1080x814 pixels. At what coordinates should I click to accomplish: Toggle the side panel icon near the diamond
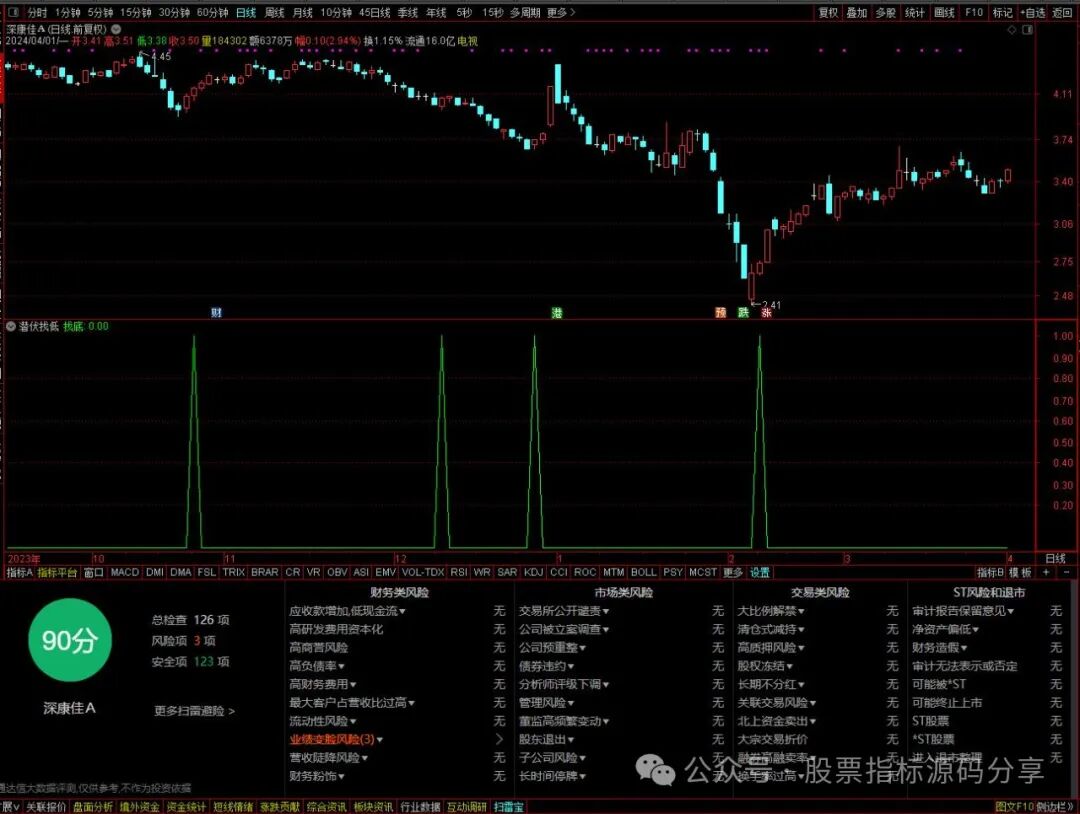(x=1028, y=30)
